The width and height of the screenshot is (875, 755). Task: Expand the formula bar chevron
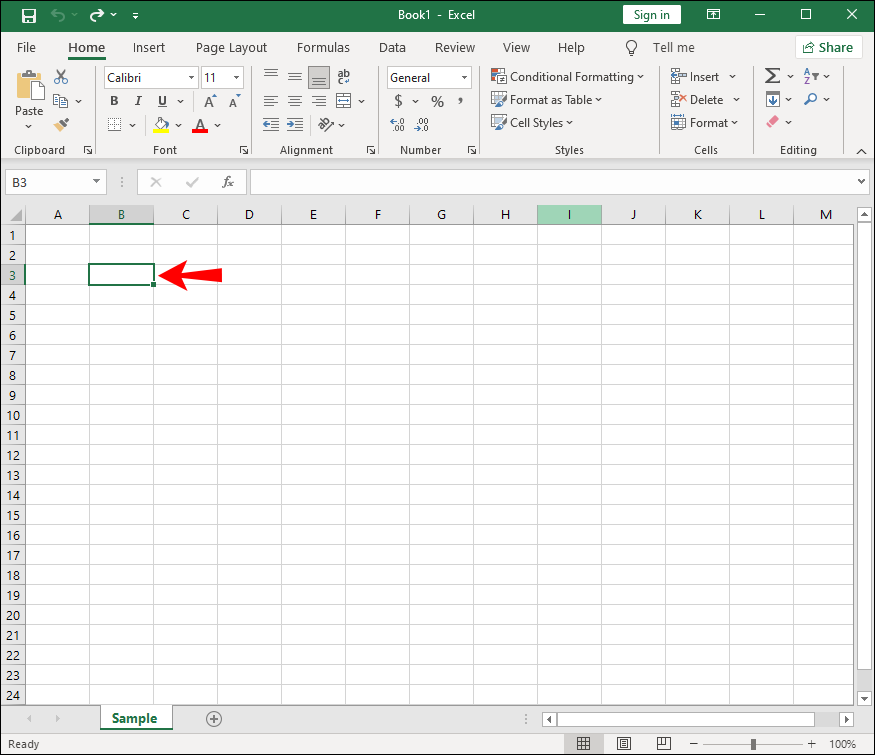(x=861, y=181)
